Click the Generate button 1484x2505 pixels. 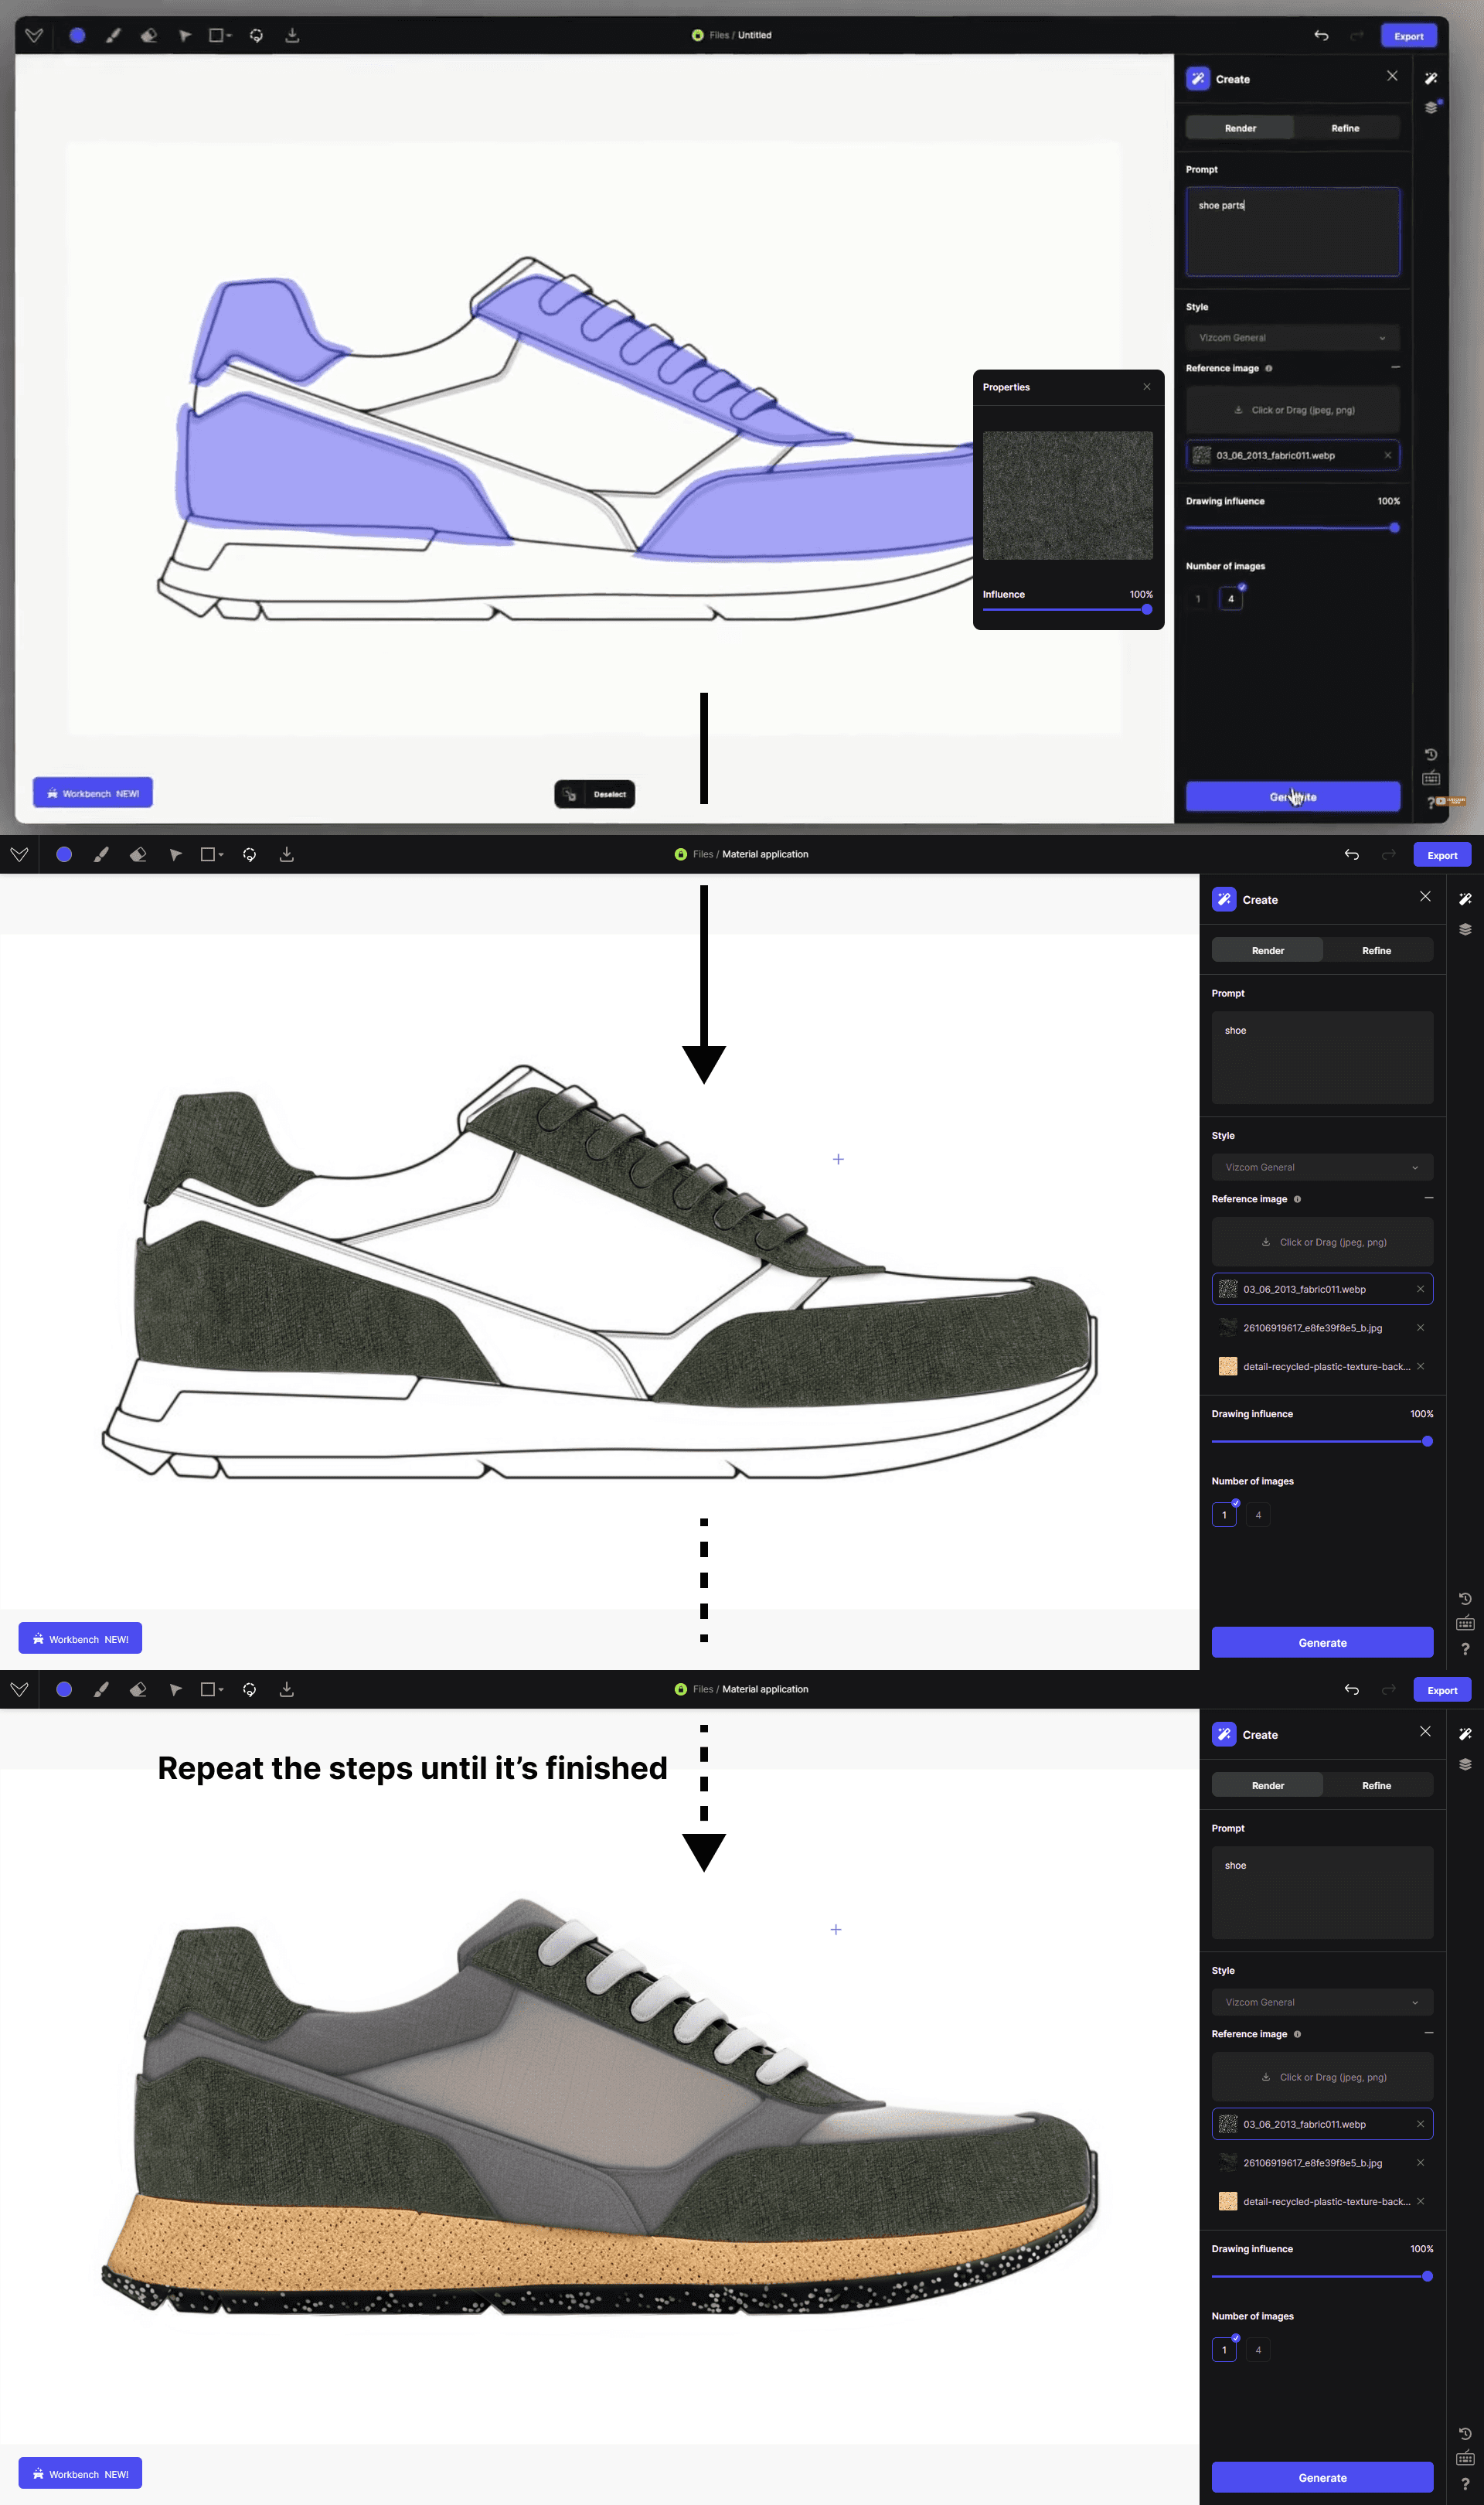coord(1293,796)
